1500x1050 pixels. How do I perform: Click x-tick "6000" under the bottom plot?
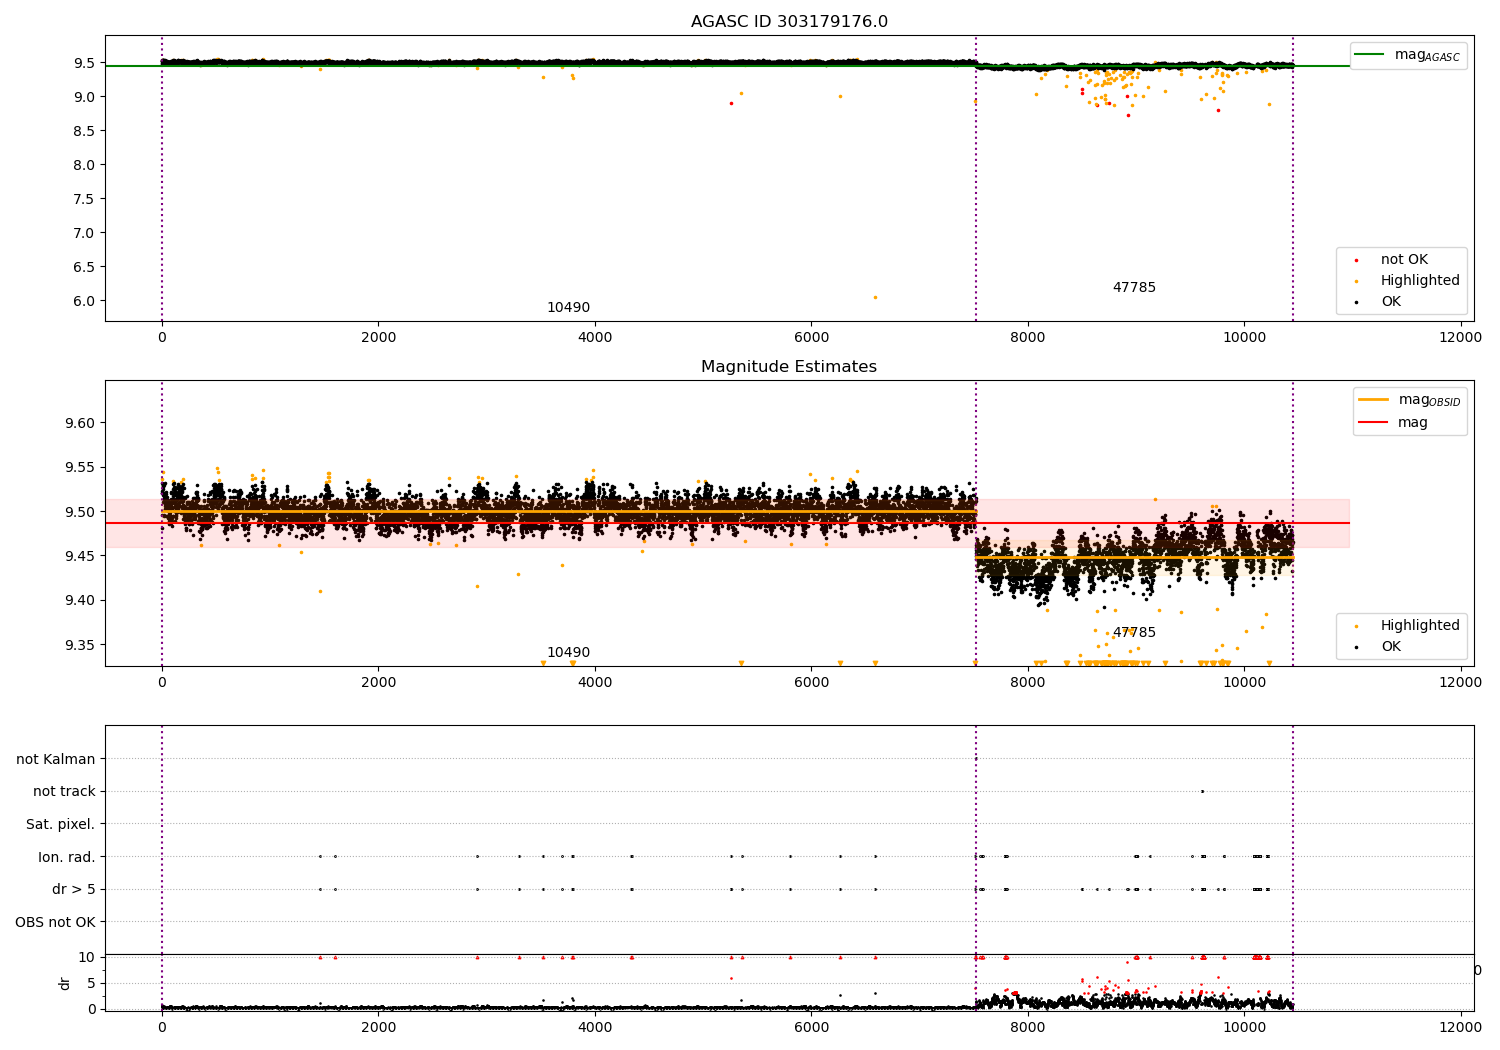811,1027
